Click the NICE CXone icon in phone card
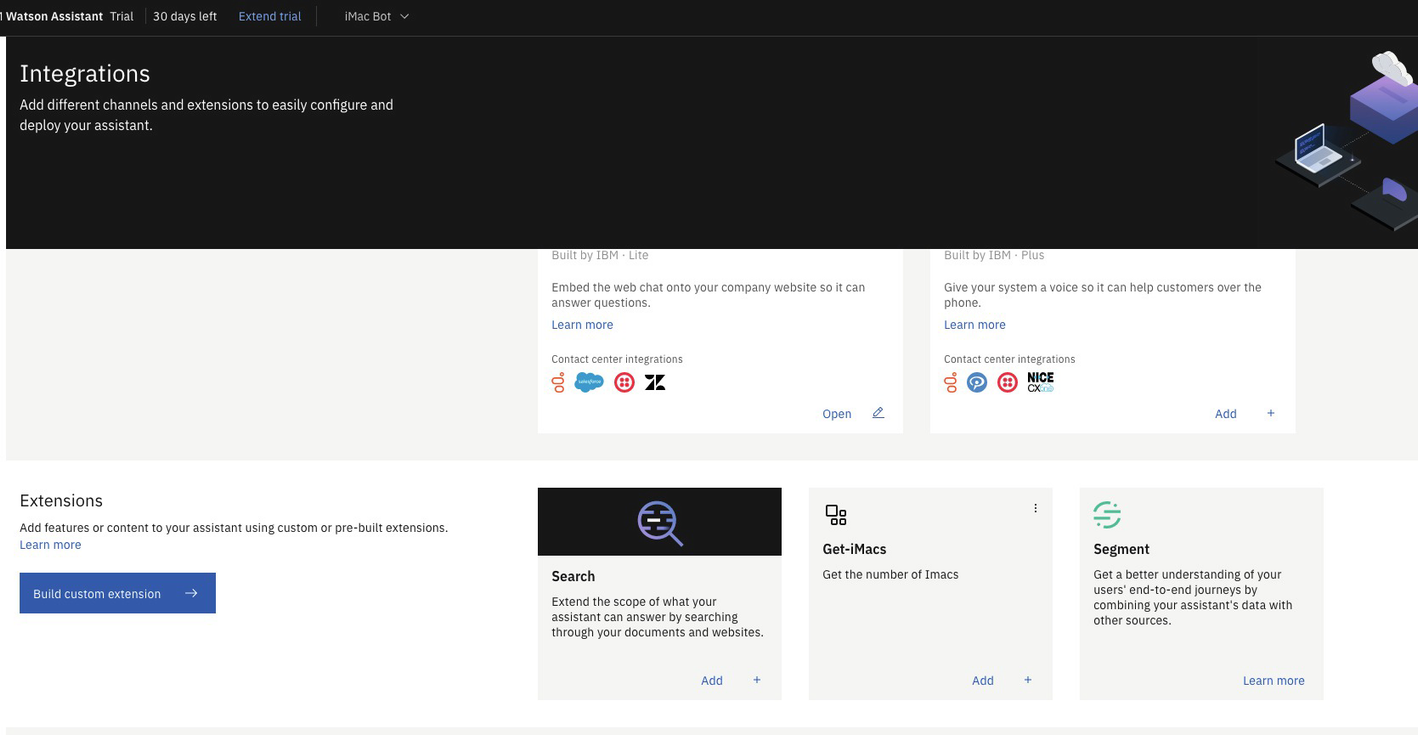 pos(1040,383)
